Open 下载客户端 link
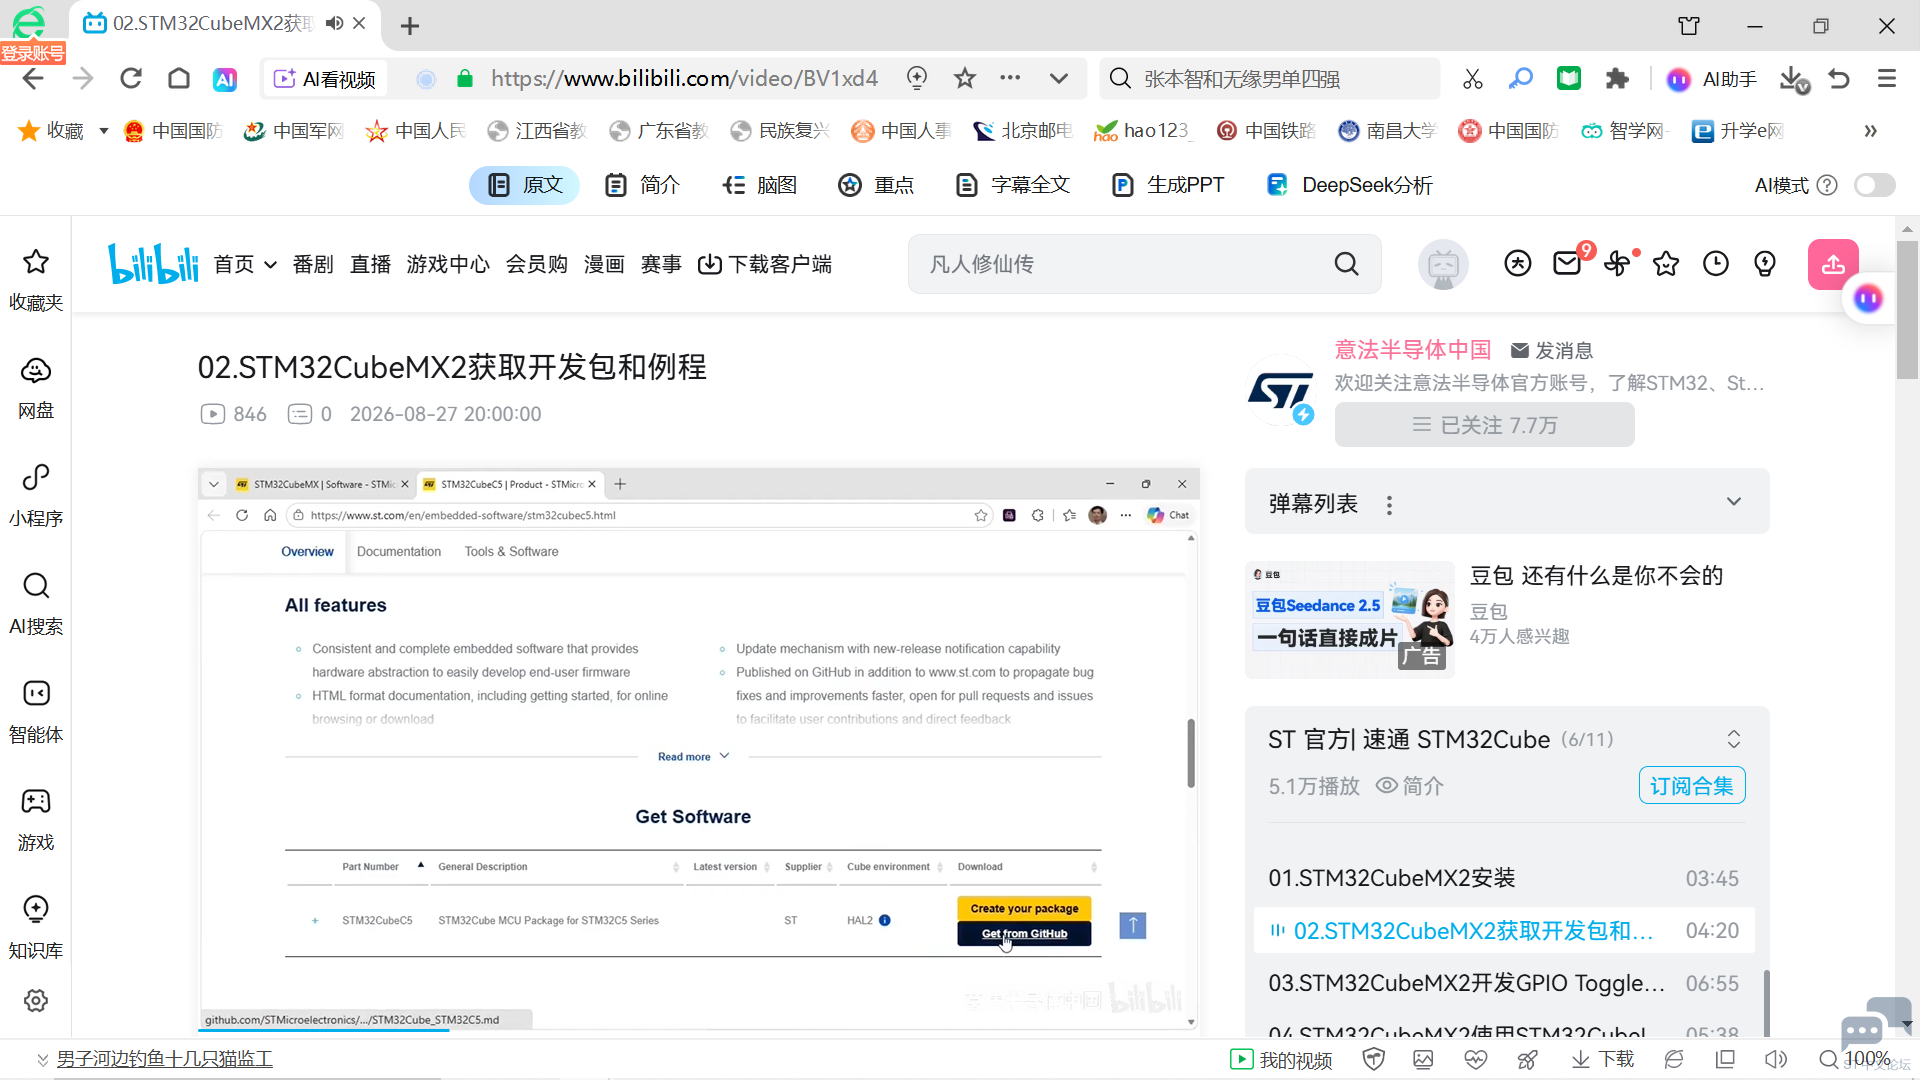This screenshot has width=1920, height=1080. point(765,265)
